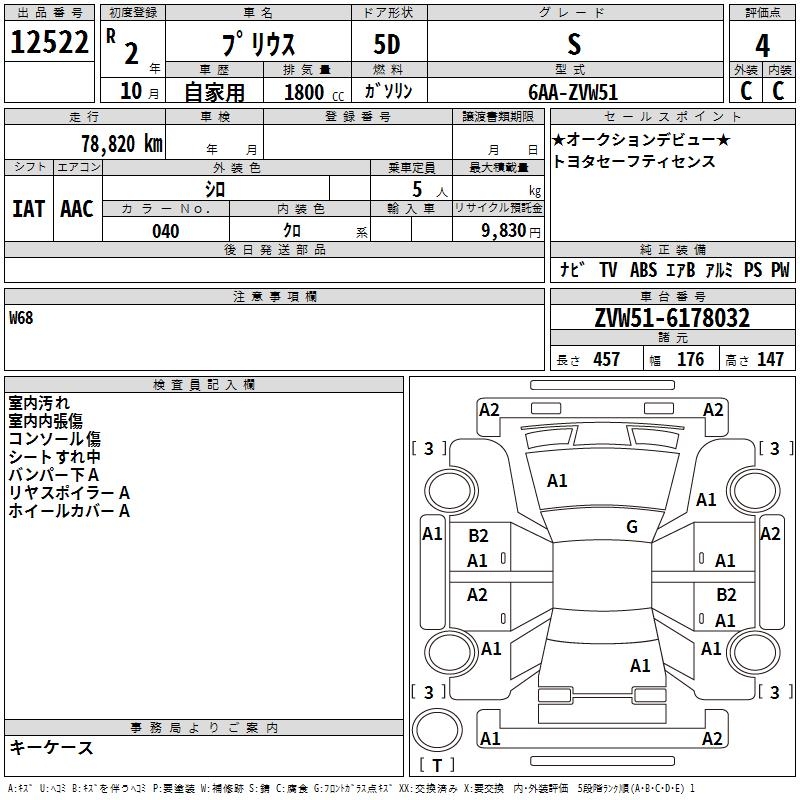Click the 純正装備 header label
This screenshot has width=800, height=800.
(x=672, y=249)
